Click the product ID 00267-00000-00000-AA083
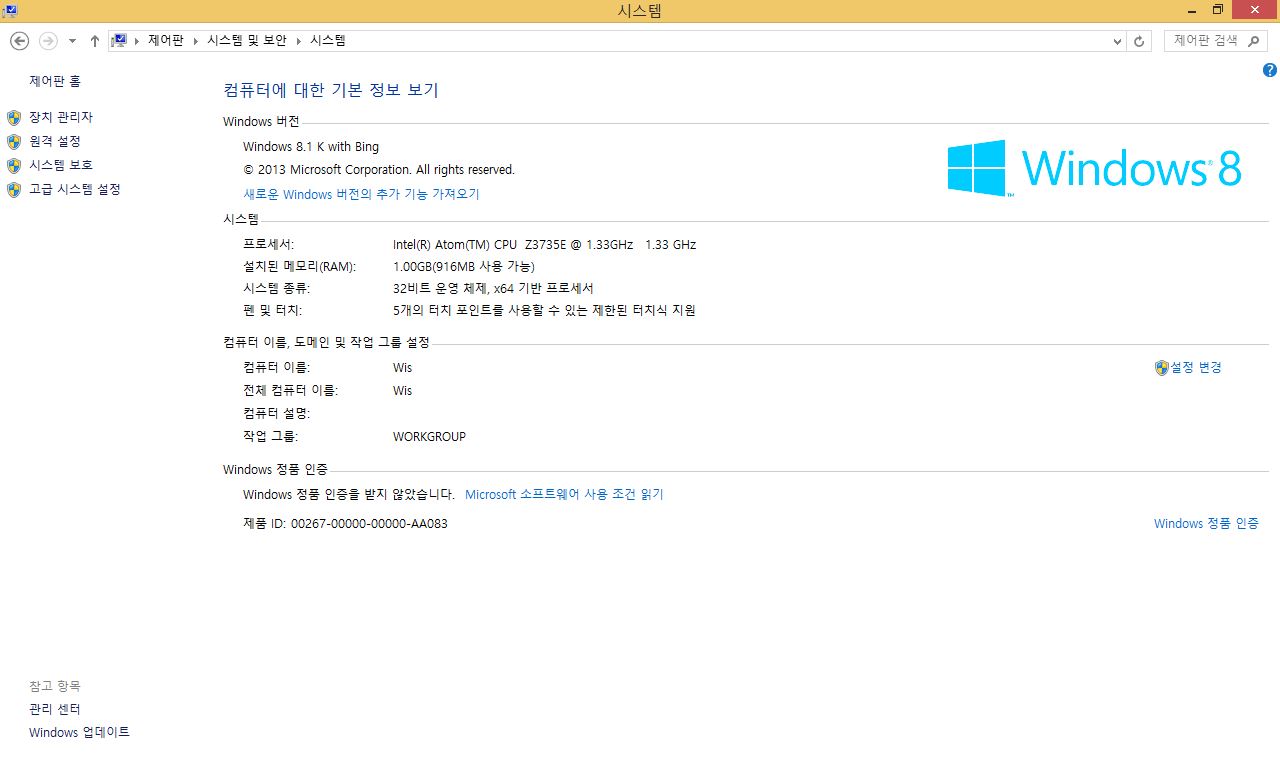 [369, 523]
